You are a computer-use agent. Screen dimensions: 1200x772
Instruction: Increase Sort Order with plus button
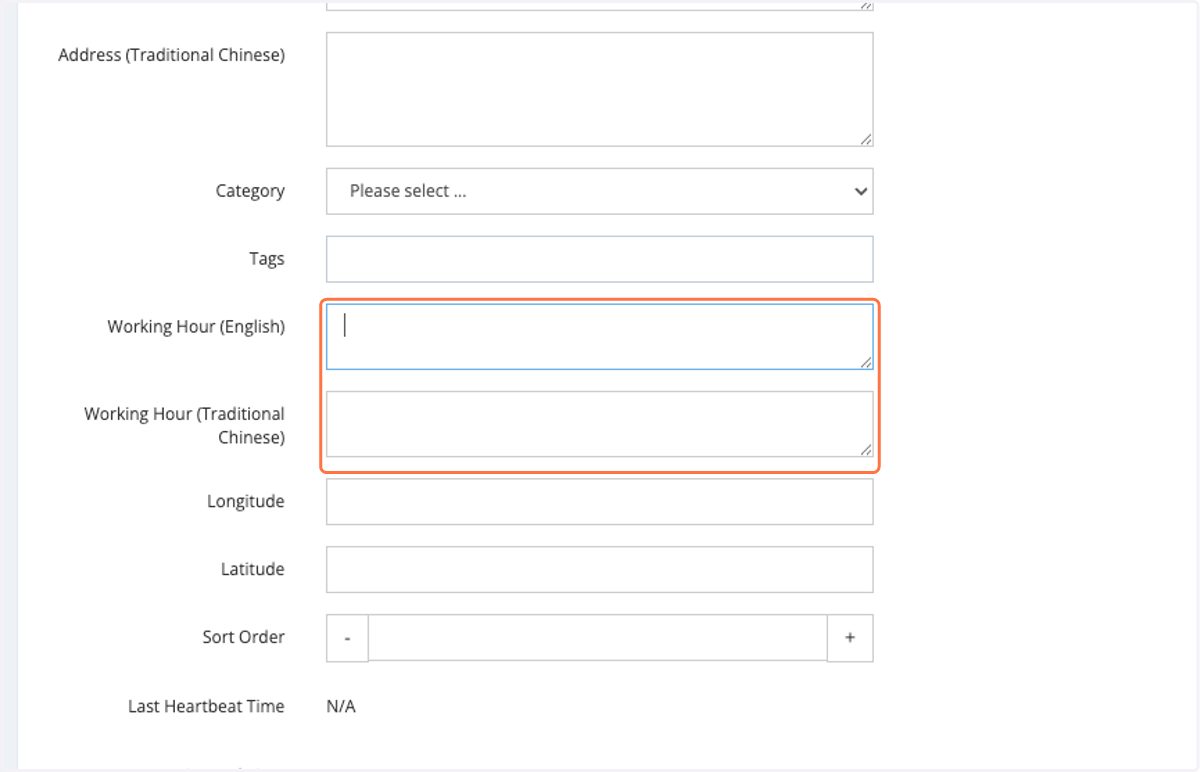(850, 638)
